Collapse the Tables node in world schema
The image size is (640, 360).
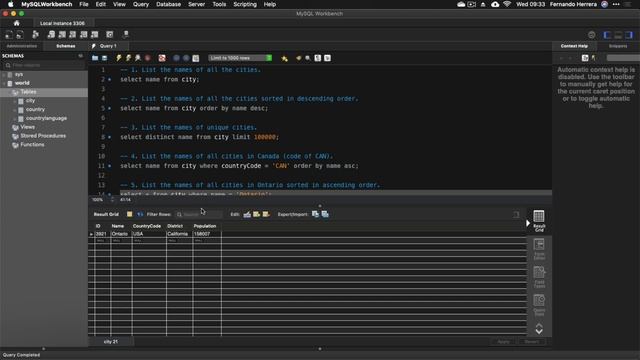(x=10, y=92)
